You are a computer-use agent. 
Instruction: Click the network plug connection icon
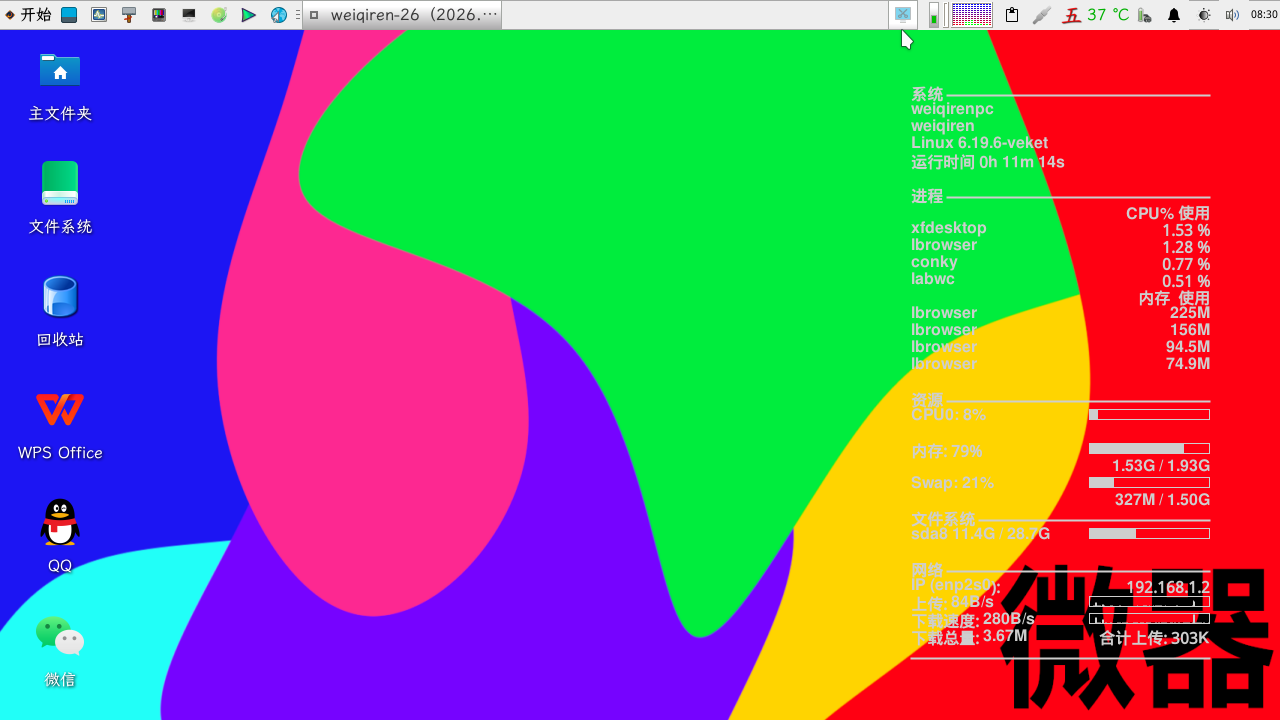(1041, 15)
